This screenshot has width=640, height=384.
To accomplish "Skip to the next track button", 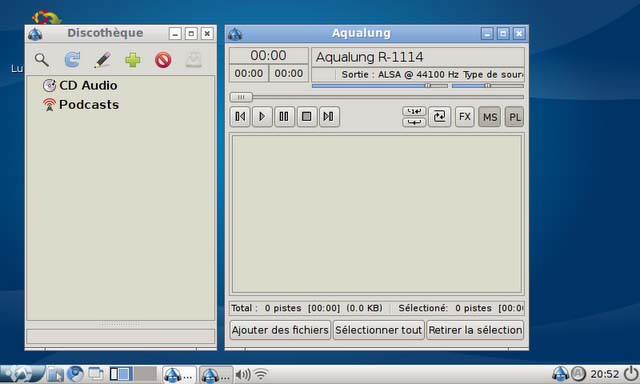I will click(x=329, y=117).
